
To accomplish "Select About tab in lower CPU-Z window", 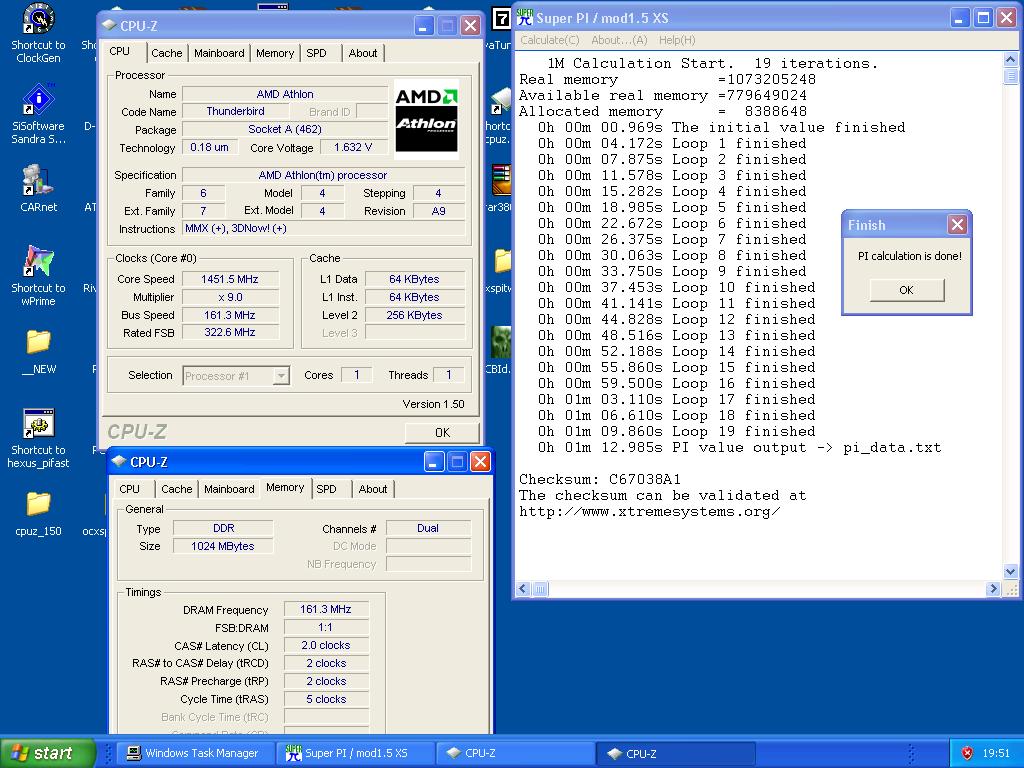I will click(x=372, y=488).
